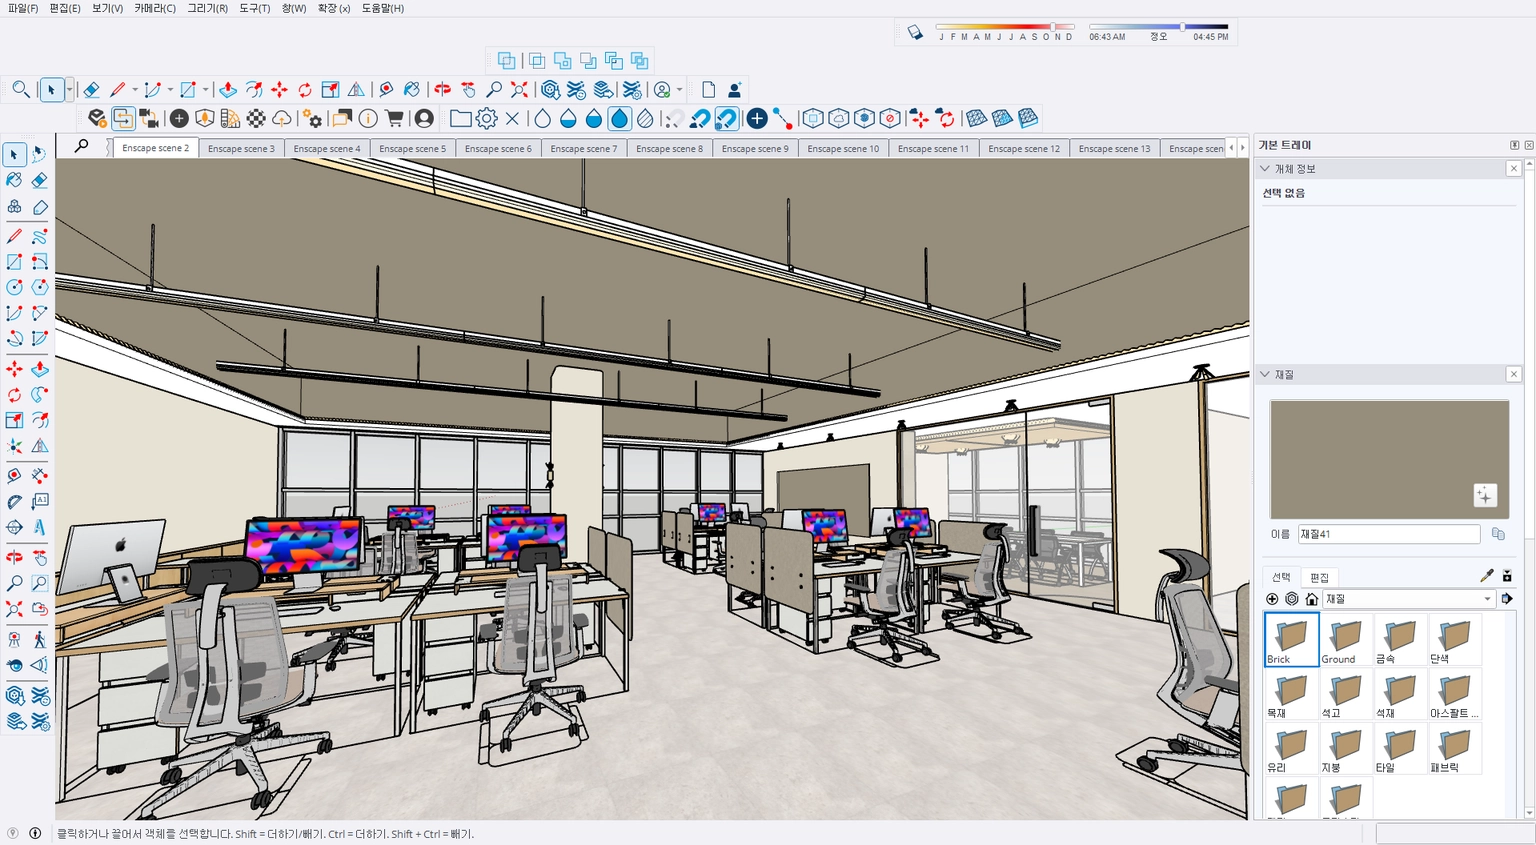Click the create new material plus button
The height and width of the screenshot is (845, 1536).
click(x=1272, y=598)
